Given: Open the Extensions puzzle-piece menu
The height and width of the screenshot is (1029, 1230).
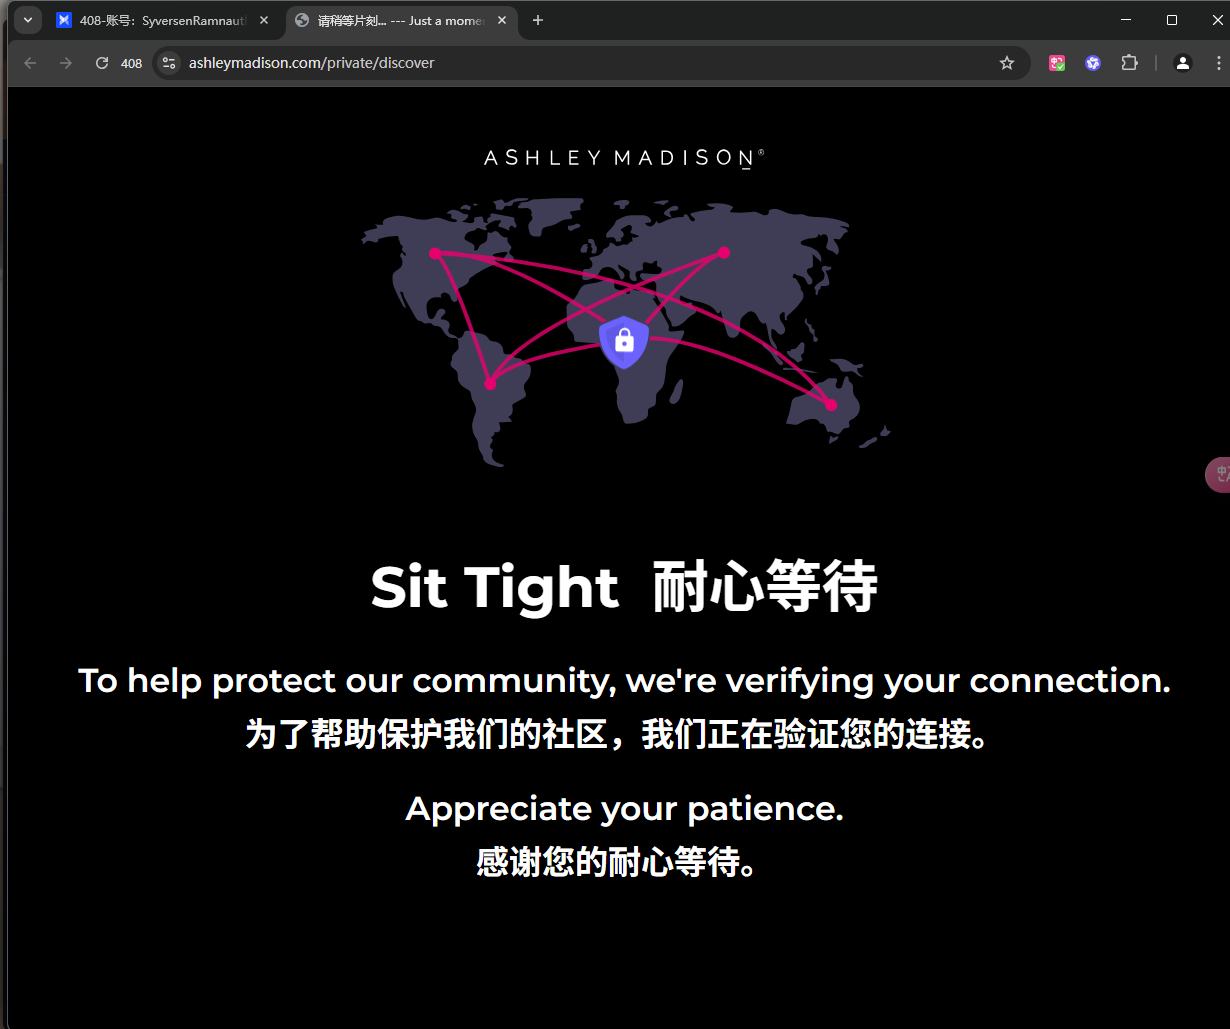Looking at the screenshot, I should [x=1129, y=63].
